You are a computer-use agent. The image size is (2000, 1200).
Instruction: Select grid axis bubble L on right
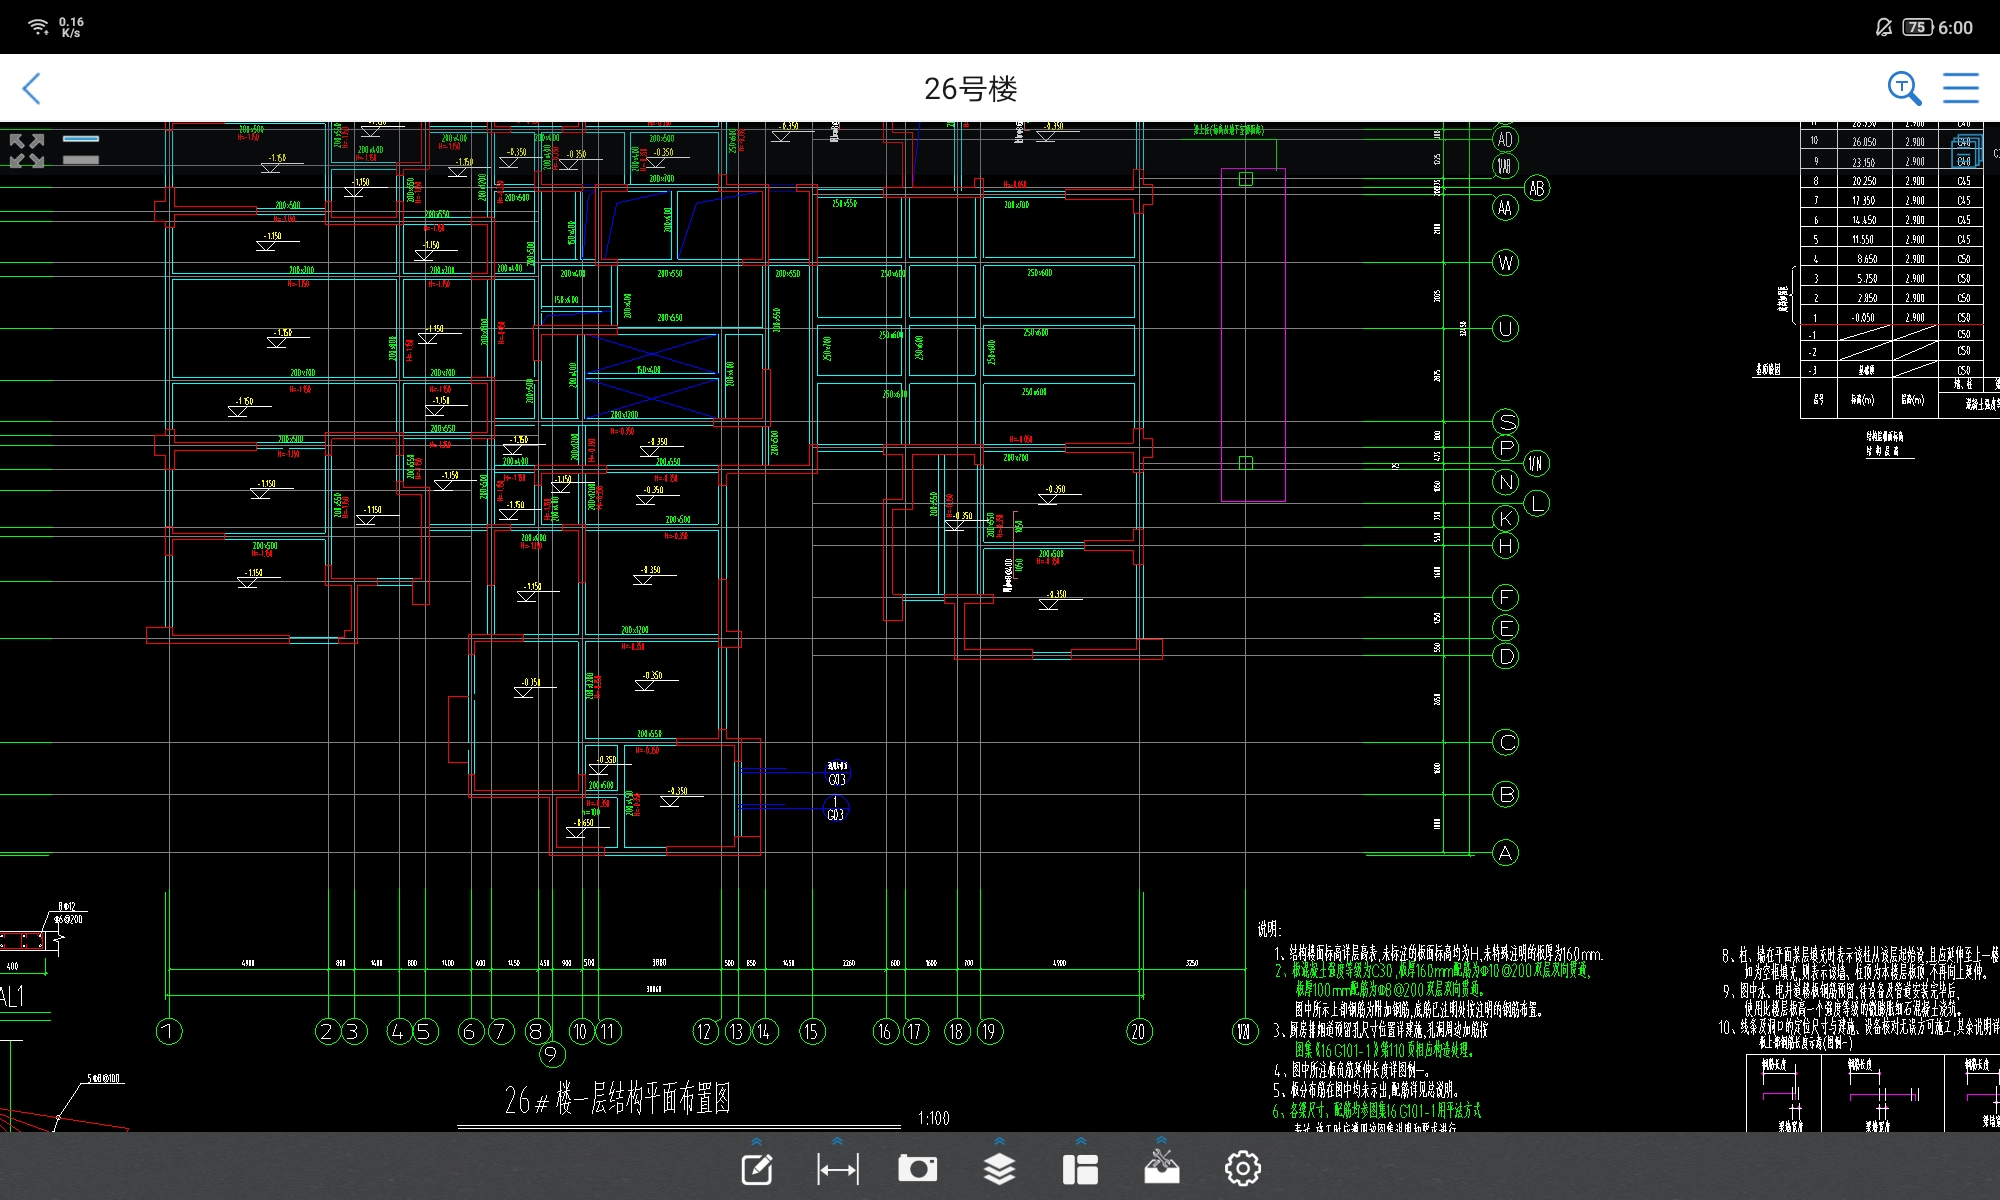coord(1536,503)
